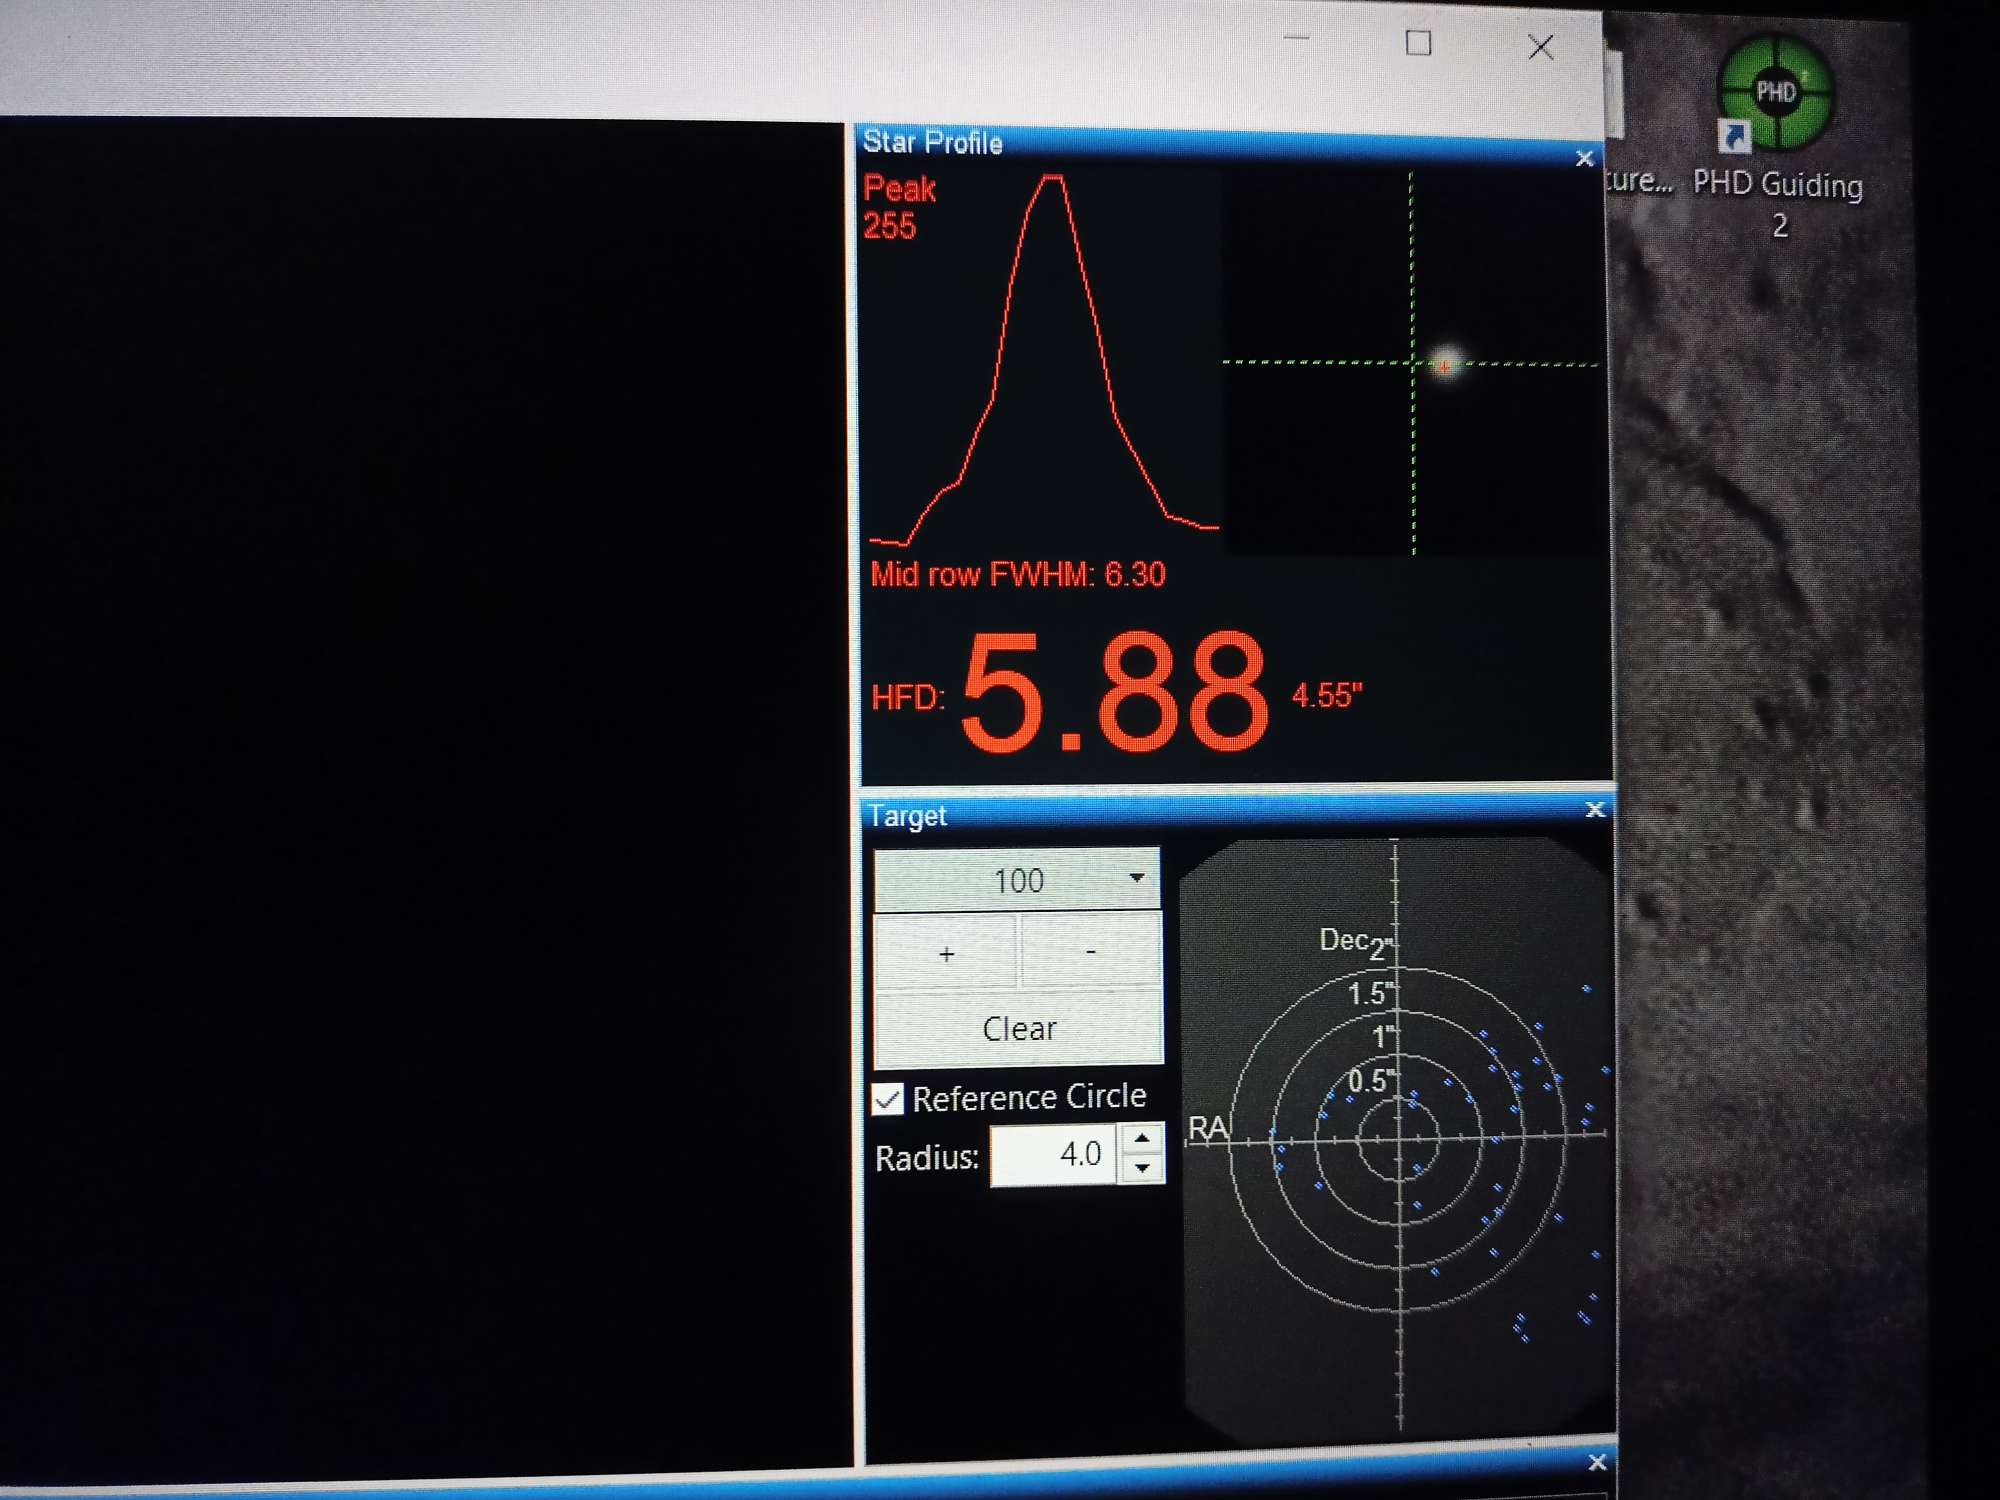Decrease the reference circle radius
Screen dimensions: 2000x1500
[x=1142, y=1169]
